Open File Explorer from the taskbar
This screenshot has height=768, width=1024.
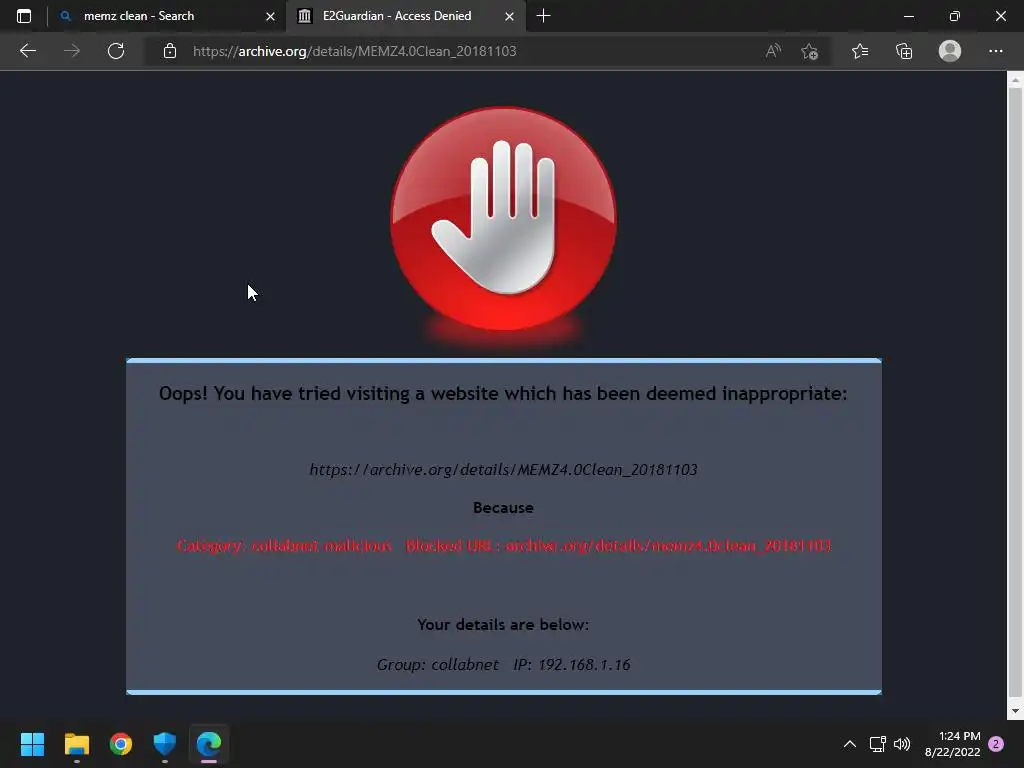point(76,744)
